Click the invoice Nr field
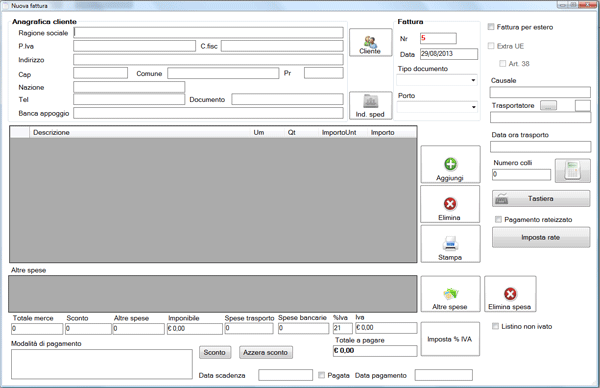This screenshot has width=600, height=388. 438,38
